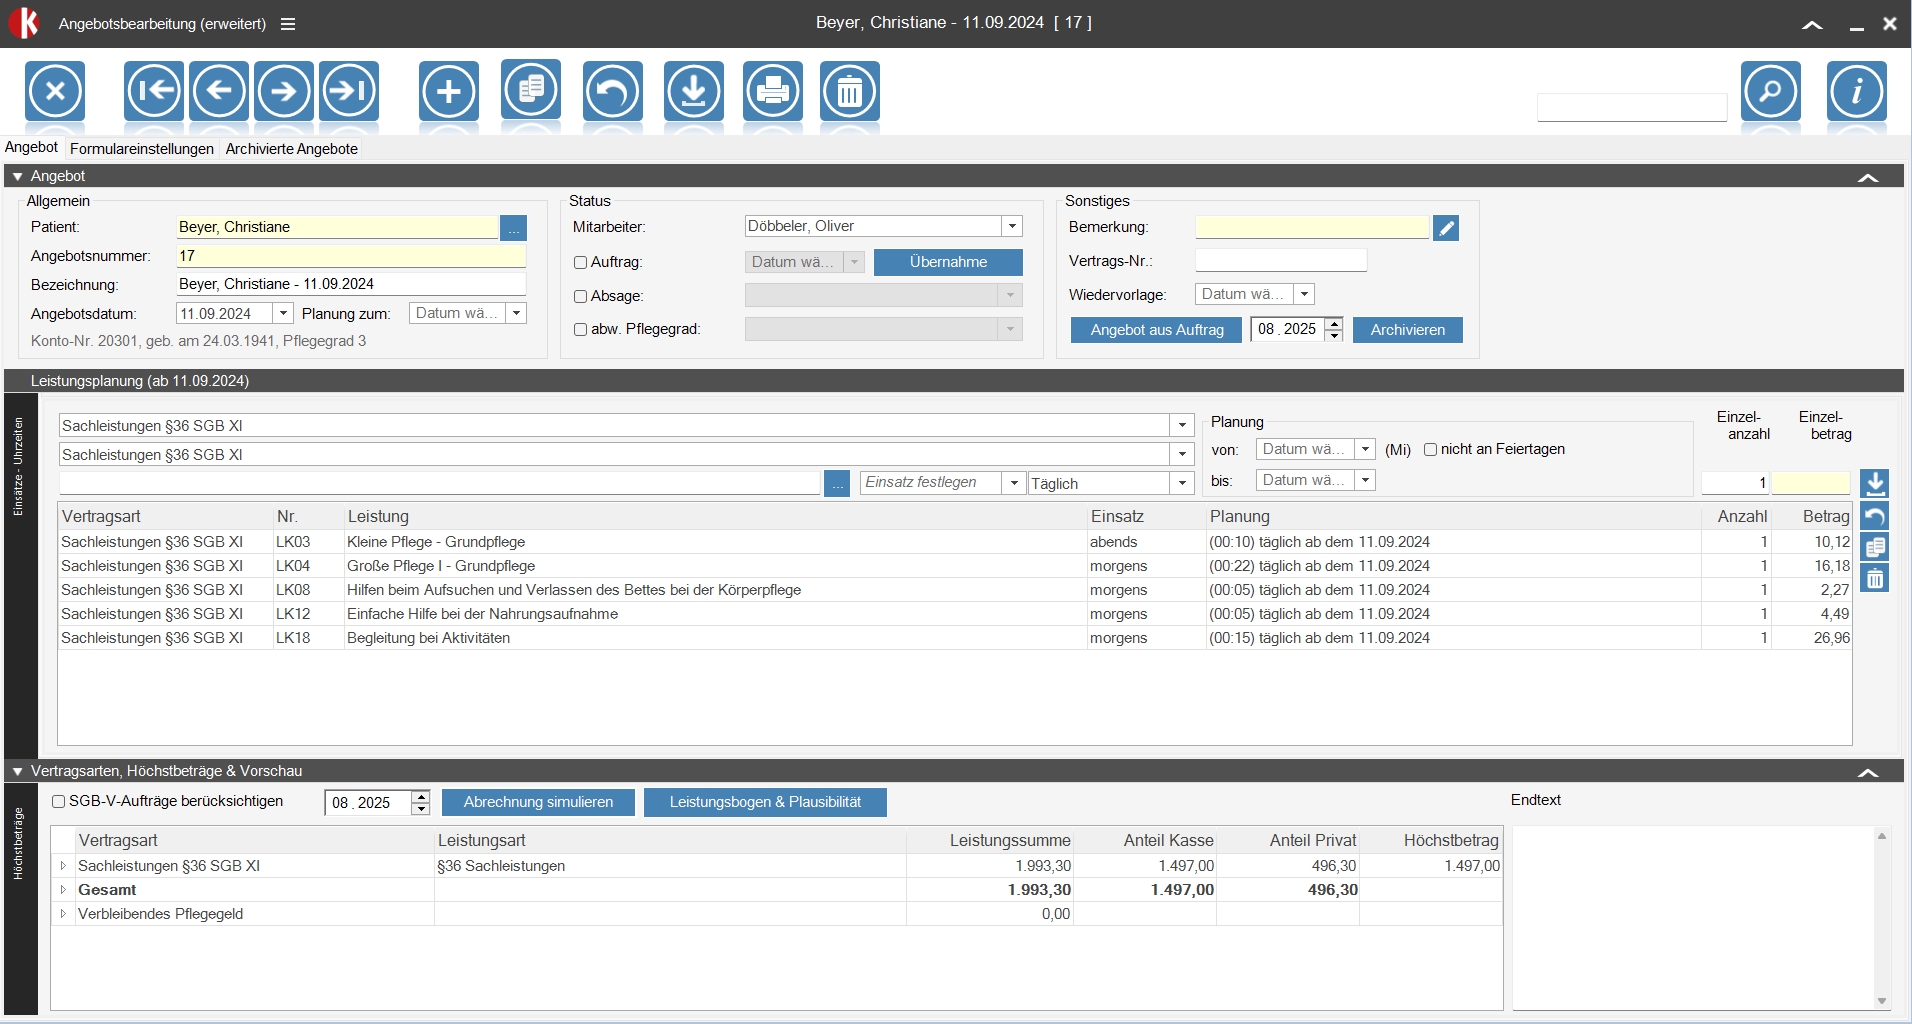Click the Abrechnung simulieren button

(x=538, y=803)
